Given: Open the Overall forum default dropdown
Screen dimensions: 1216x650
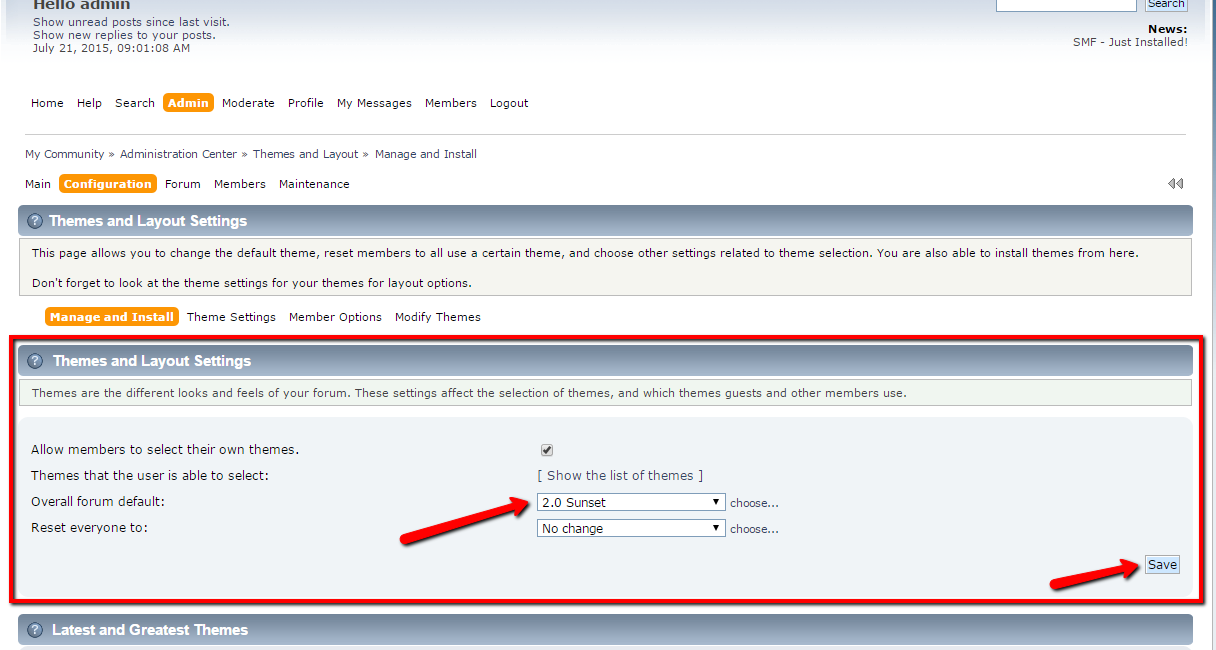Looking at the screenshot, I should tap(630, 502).
